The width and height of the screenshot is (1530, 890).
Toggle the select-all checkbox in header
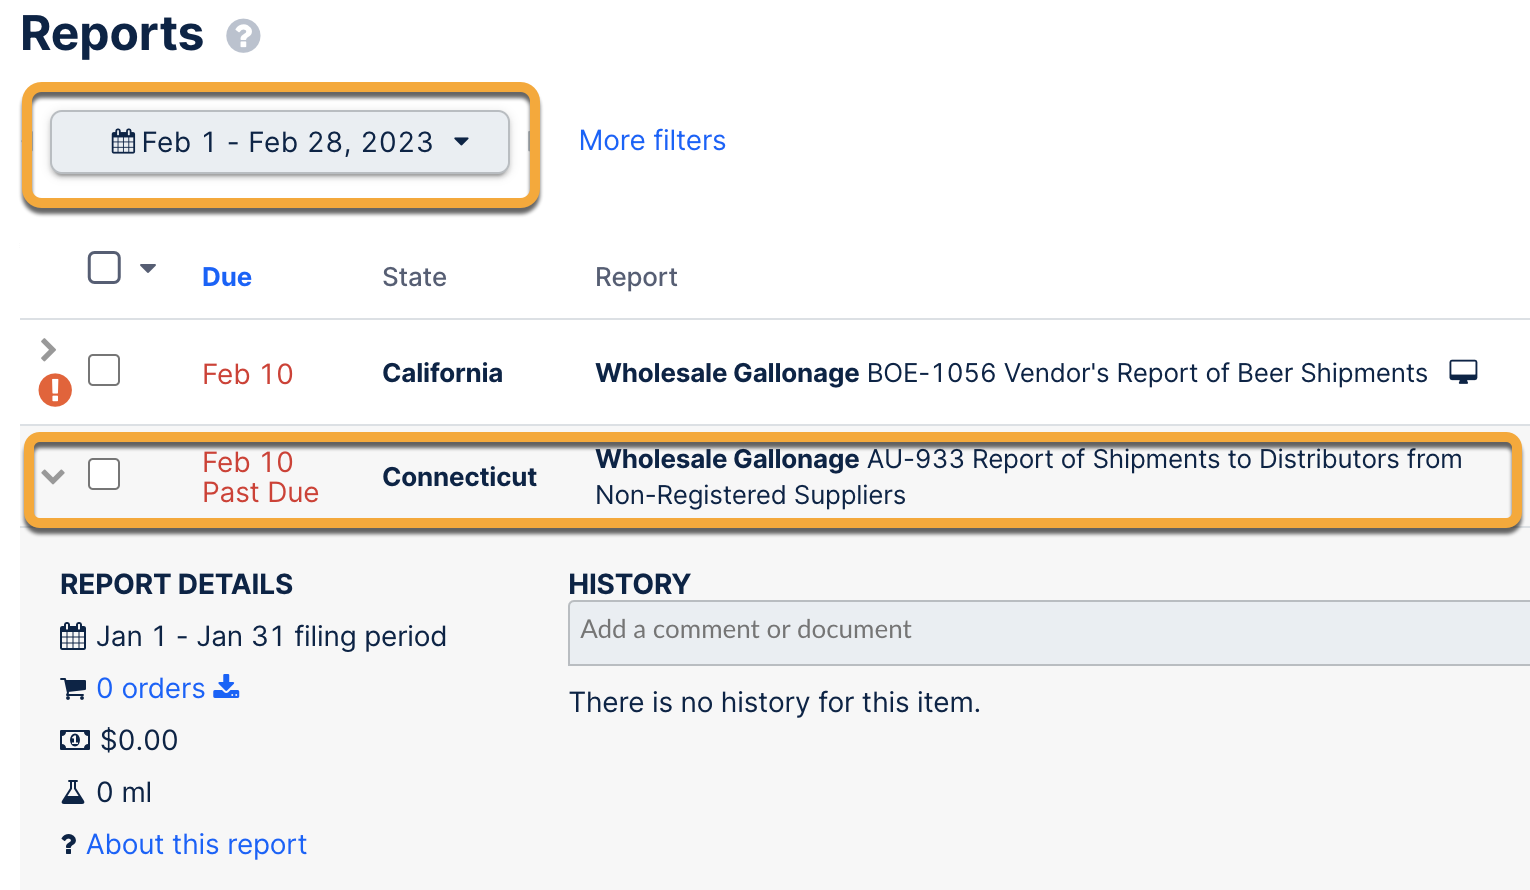pos(104,268)
